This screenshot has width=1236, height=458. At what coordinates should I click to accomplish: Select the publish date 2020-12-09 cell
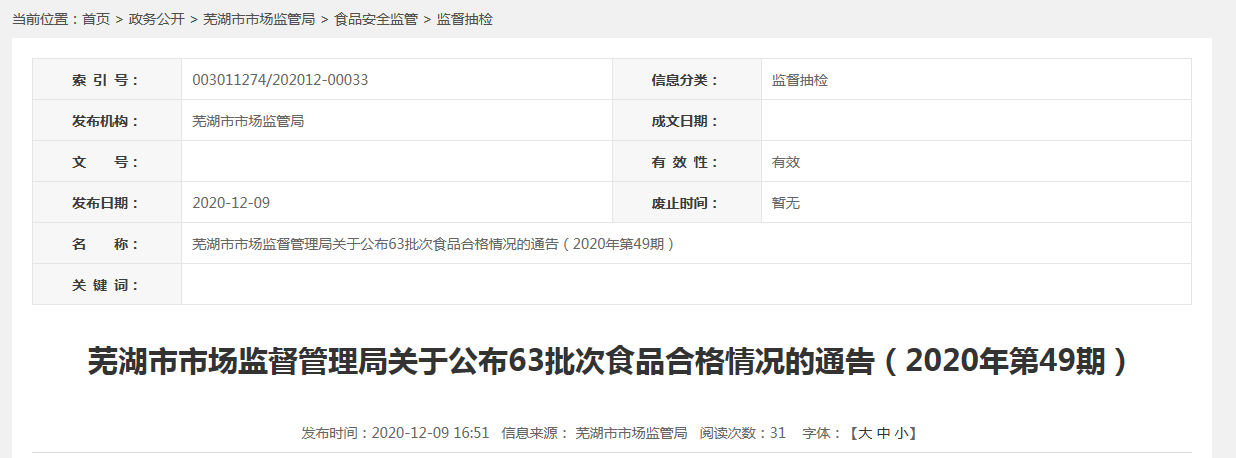click(x=397, y=203)
